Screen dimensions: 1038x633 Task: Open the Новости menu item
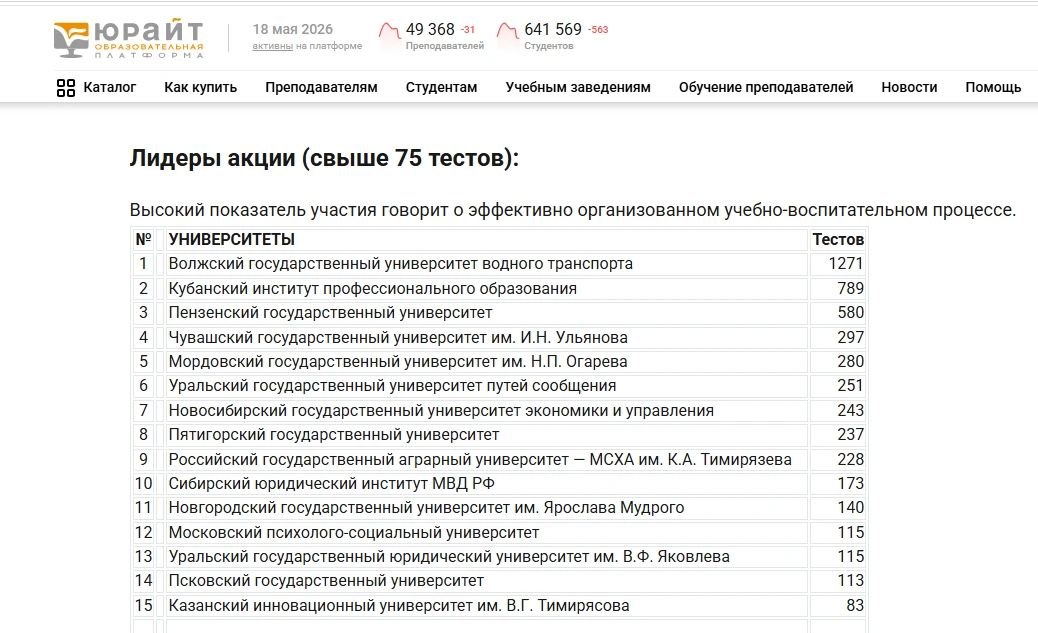point(909,87)
